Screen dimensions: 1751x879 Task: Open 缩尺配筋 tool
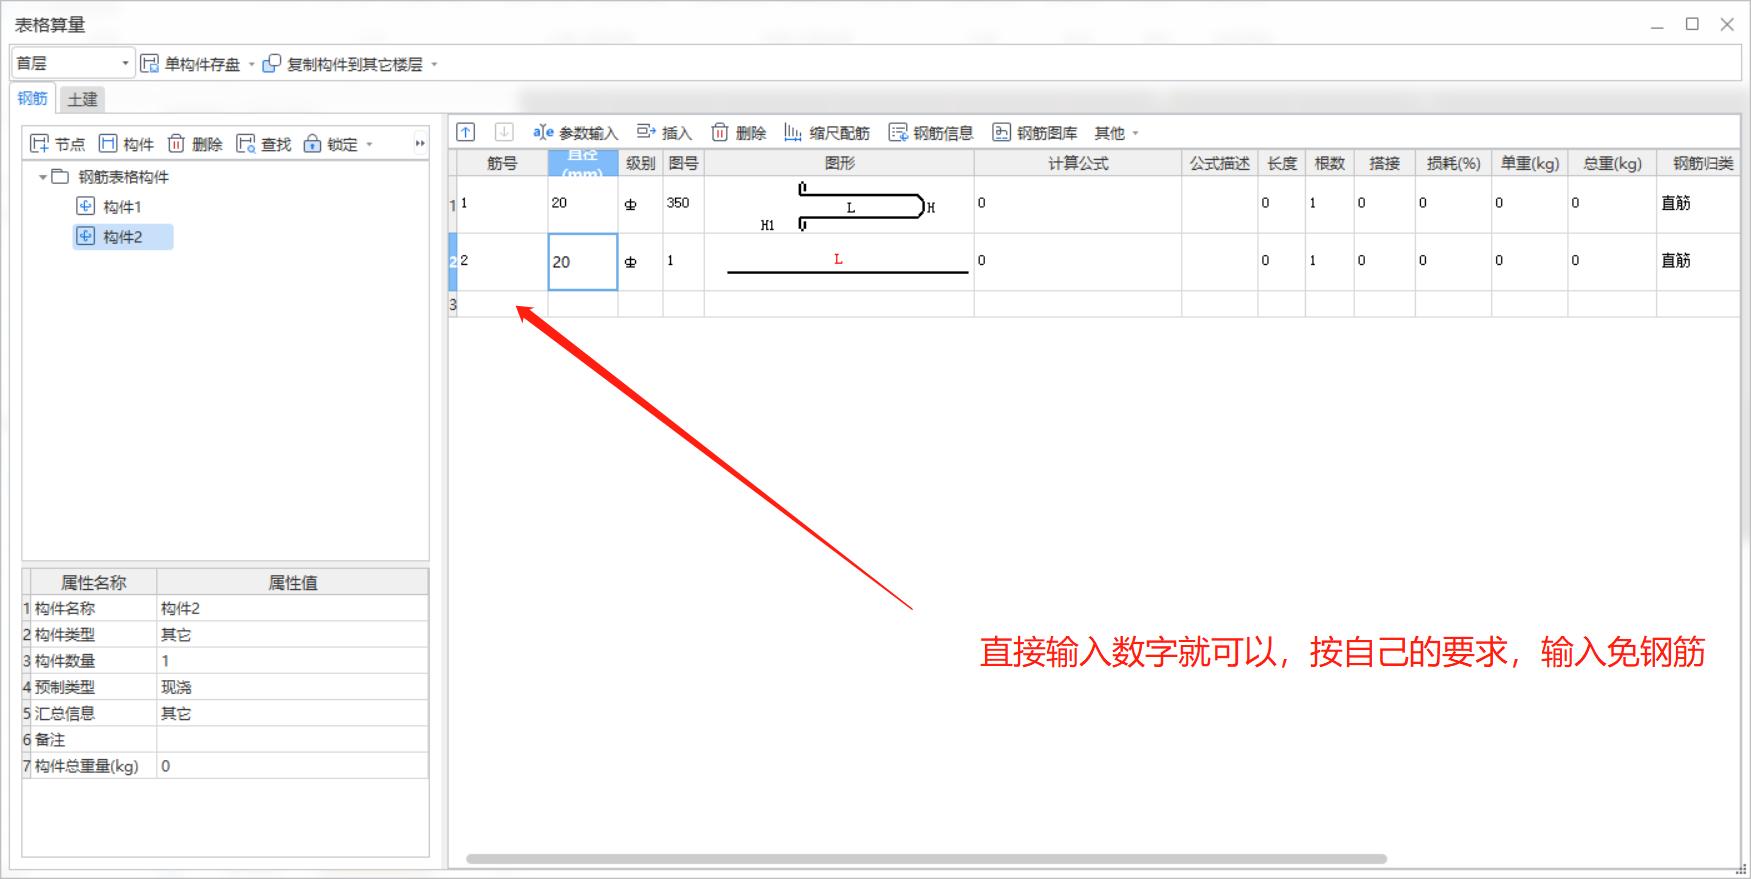click(827, 133)
